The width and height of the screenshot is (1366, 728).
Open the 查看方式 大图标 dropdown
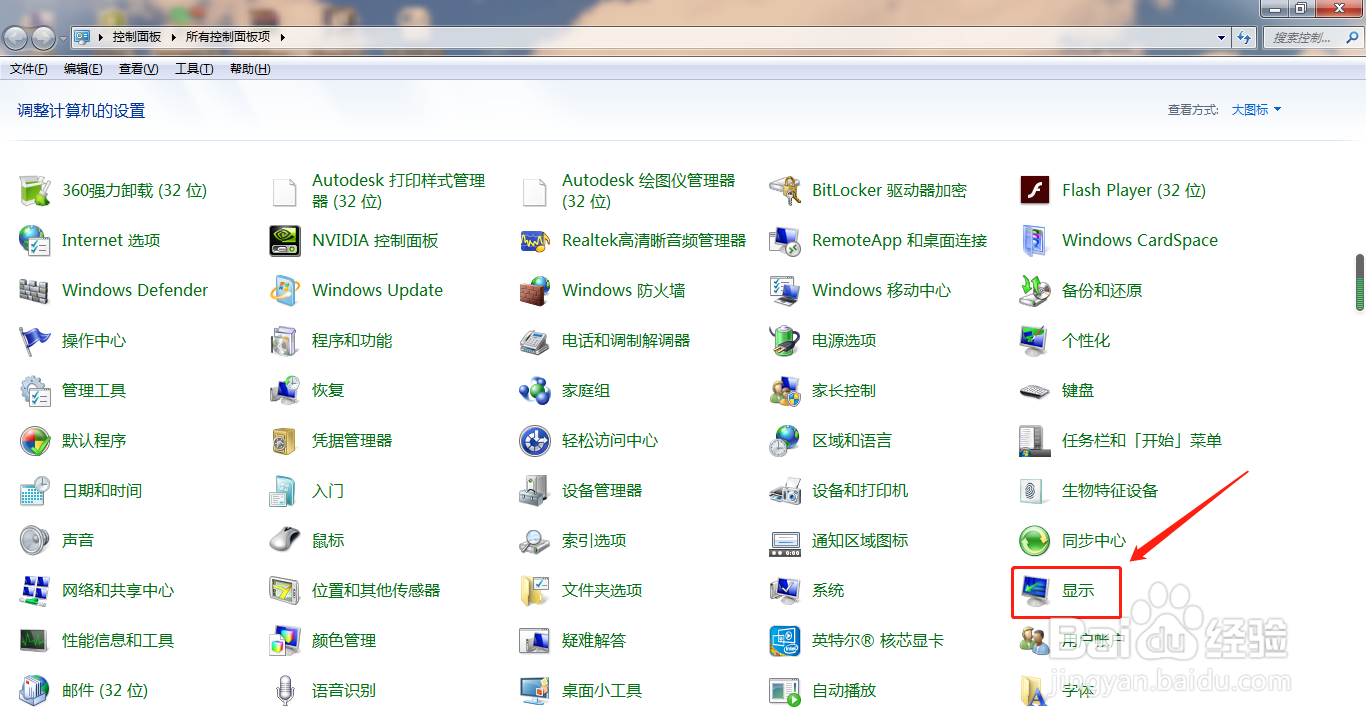[x=1256, y=110]
